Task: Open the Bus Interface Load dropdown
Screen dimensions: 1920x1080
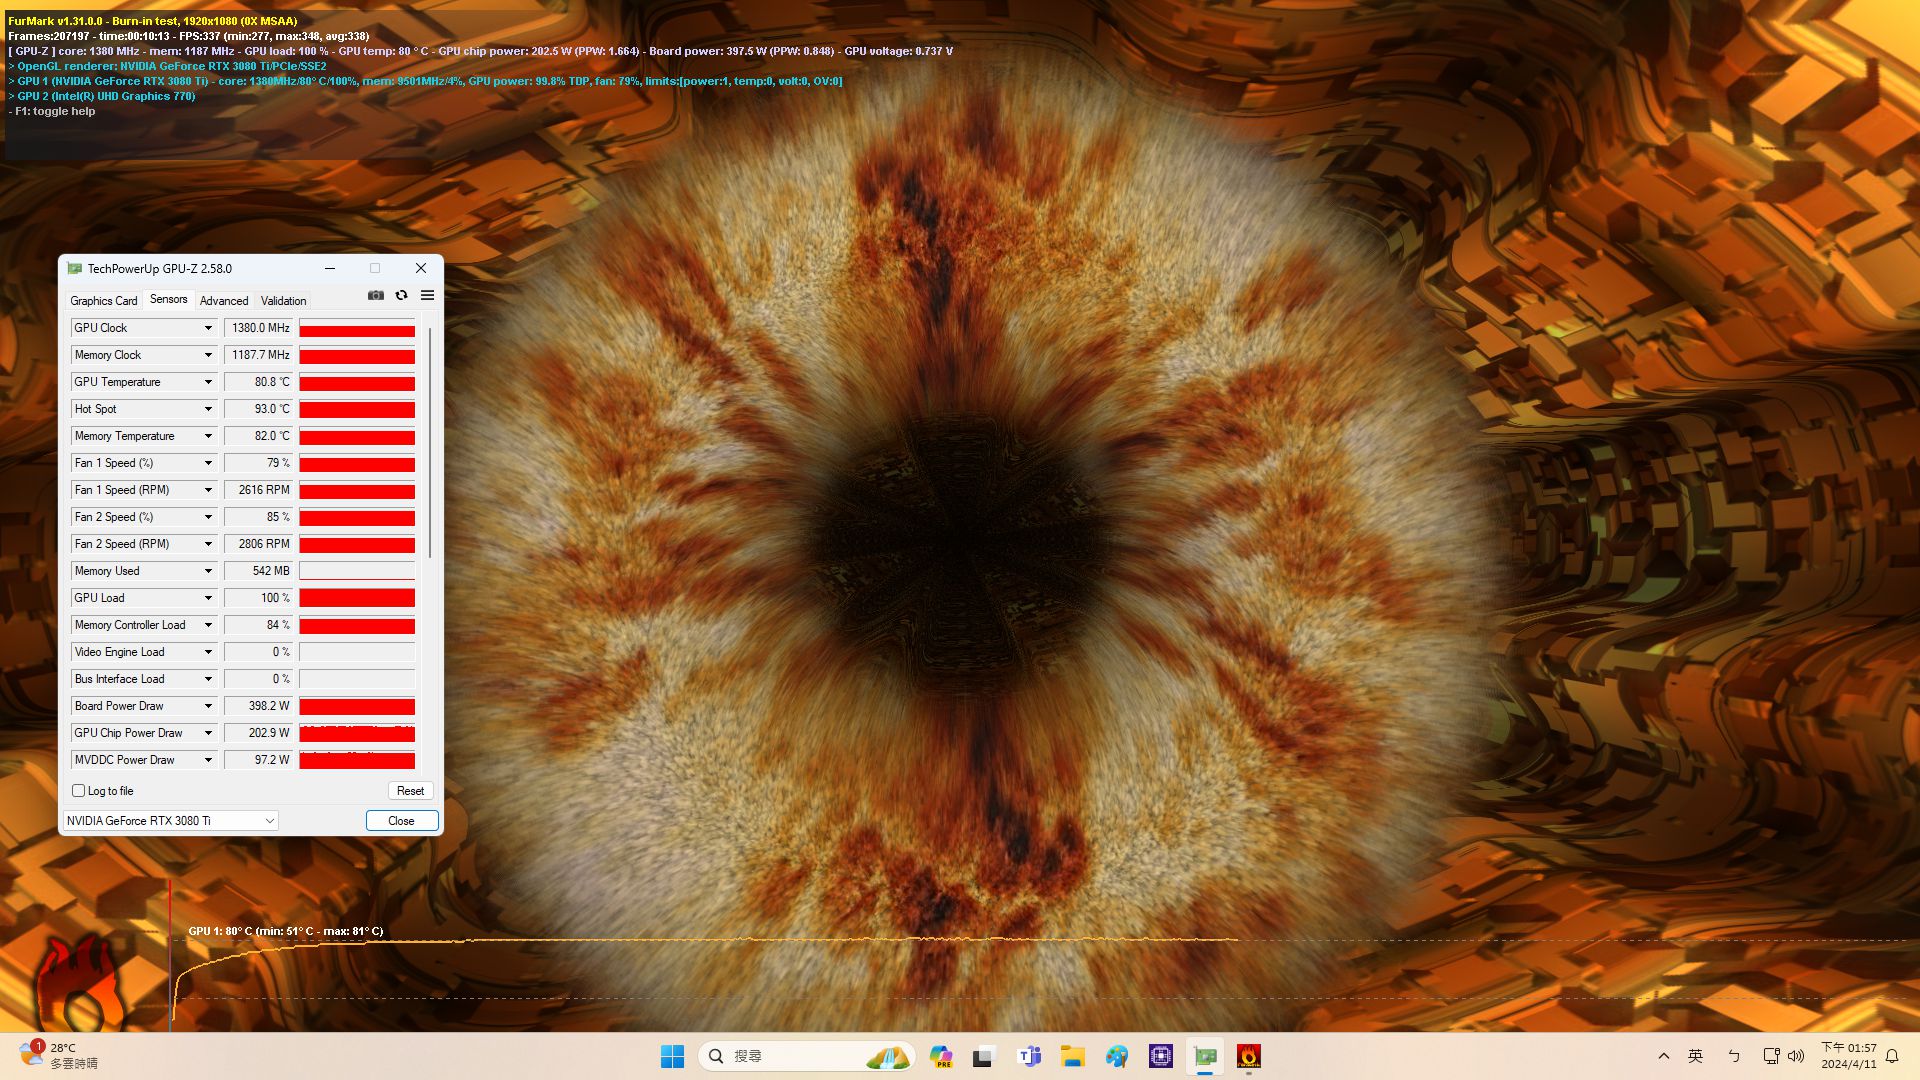Action: pyautogui.click(x=208, y=679)
